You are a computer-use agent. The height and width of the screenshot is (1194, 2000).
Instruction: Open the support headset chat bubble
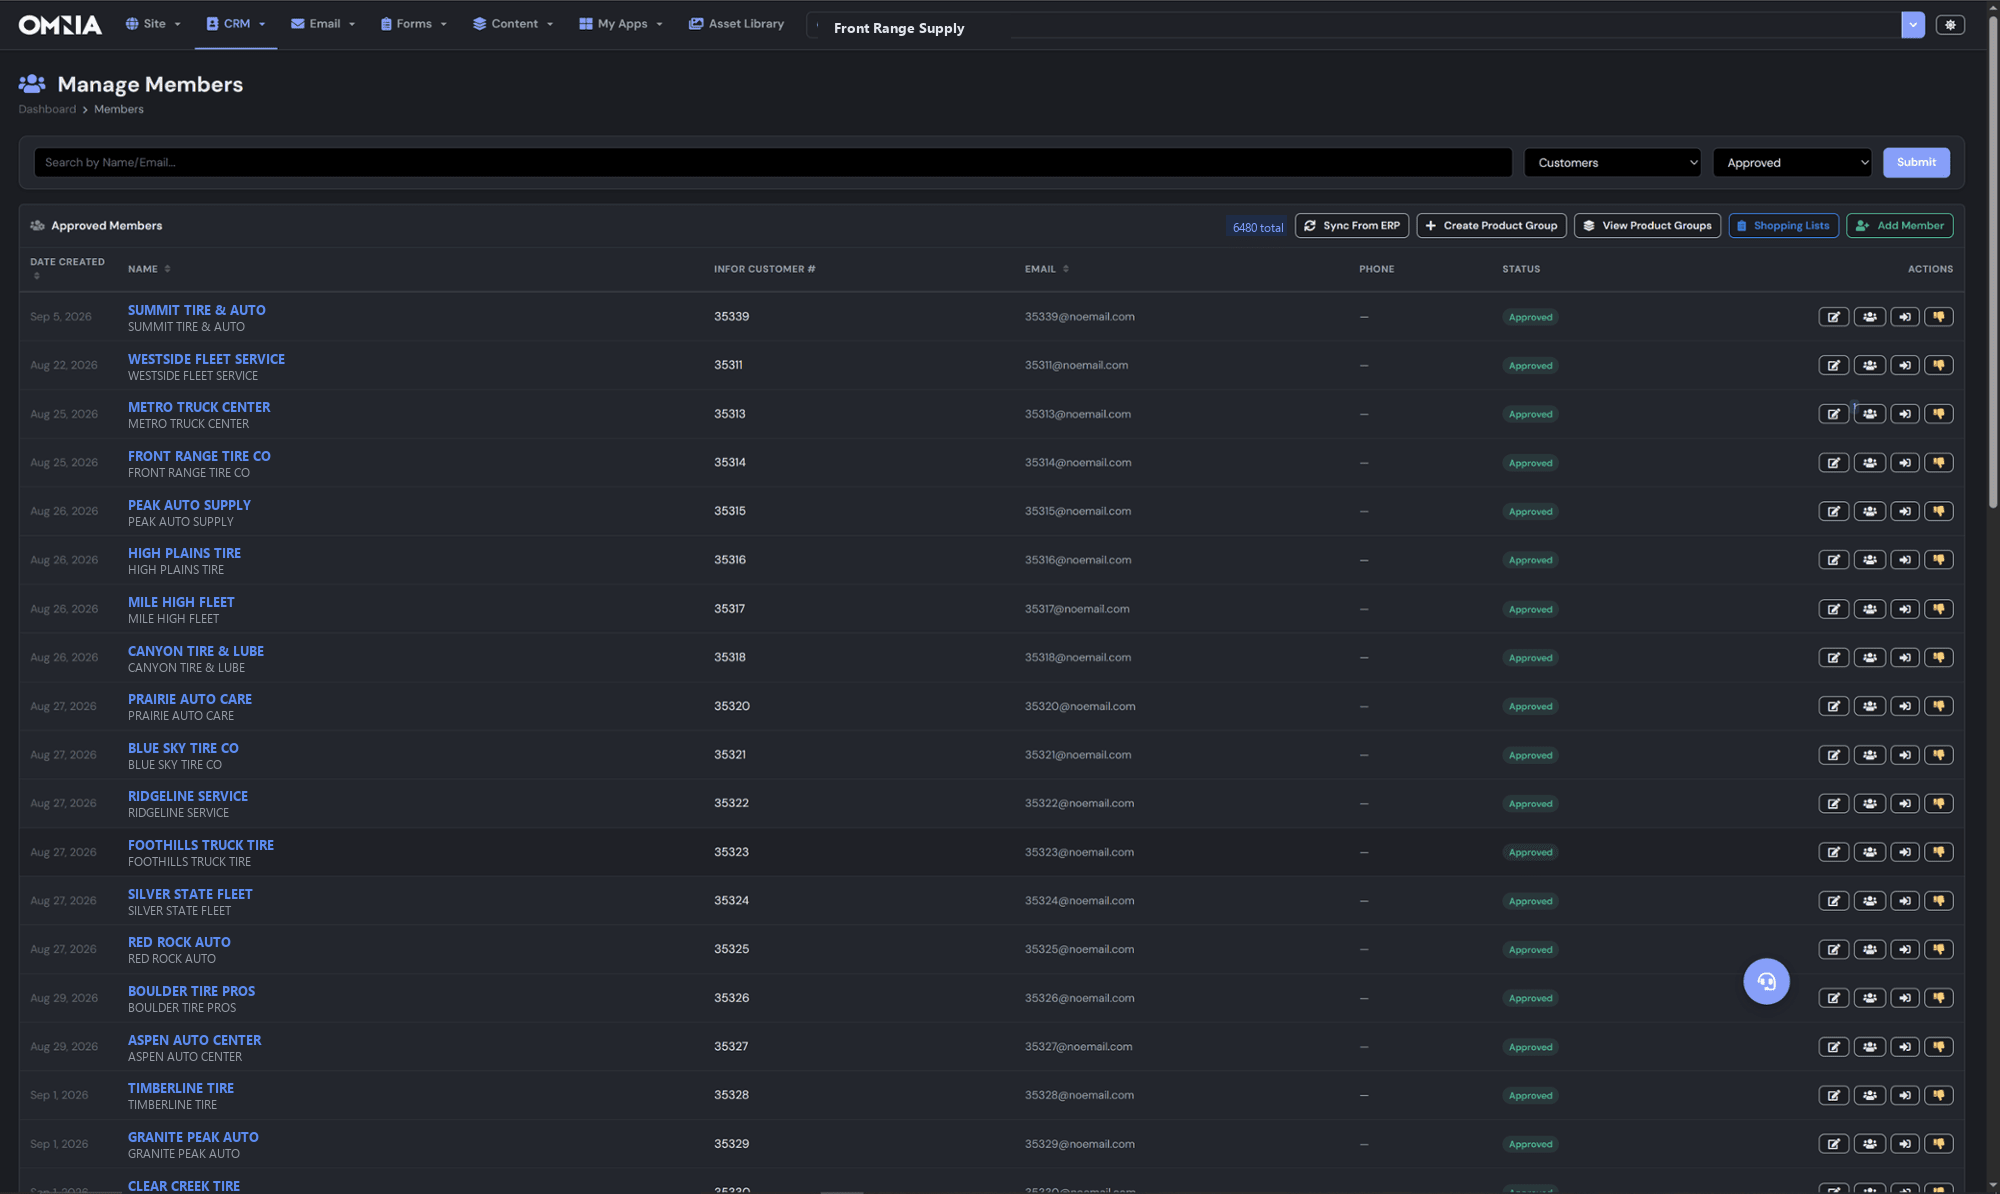tap(1766, 981)
